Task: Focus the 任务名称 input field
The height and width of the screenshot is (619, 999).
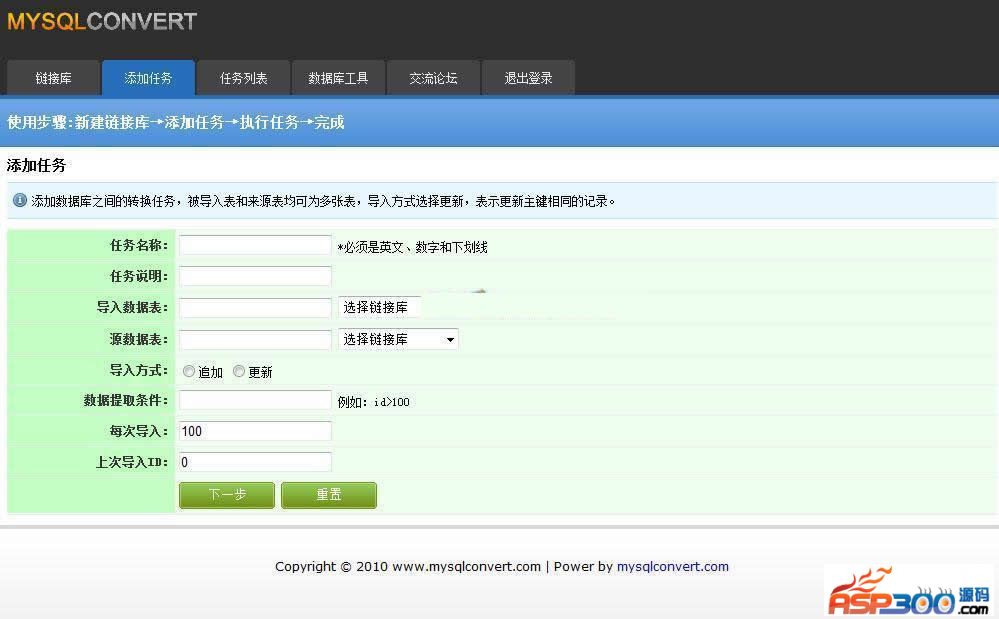Action: 255,245
